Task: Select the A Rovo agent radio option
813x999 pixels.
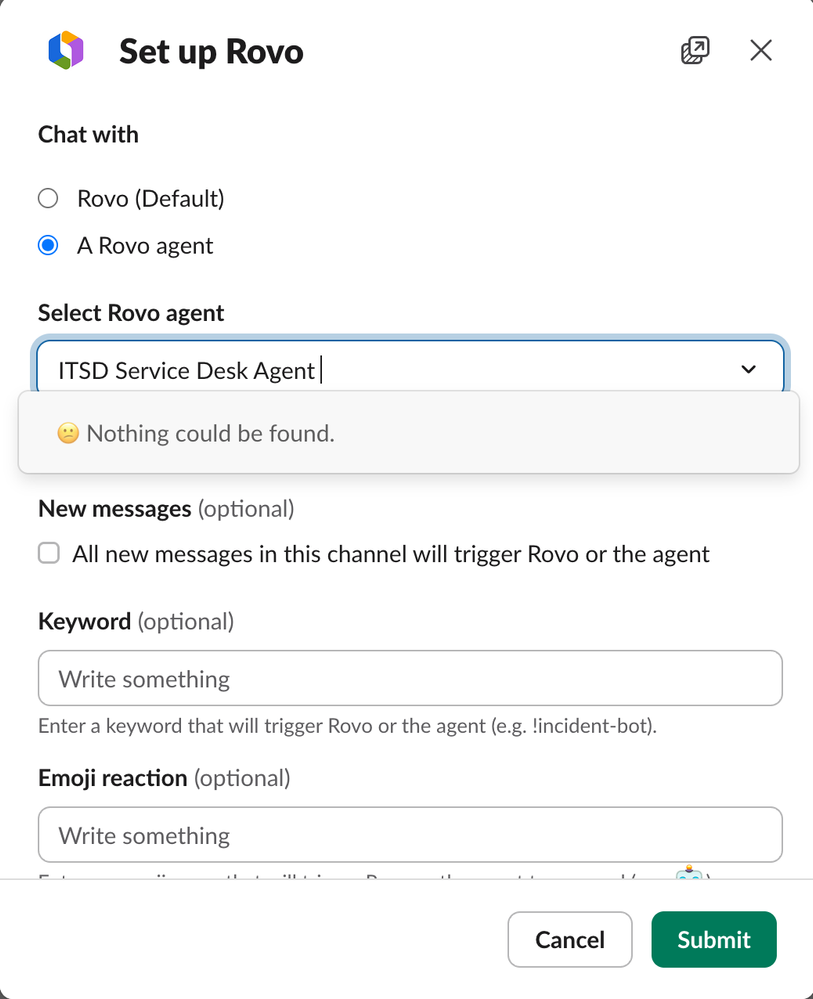Action: 48,245
